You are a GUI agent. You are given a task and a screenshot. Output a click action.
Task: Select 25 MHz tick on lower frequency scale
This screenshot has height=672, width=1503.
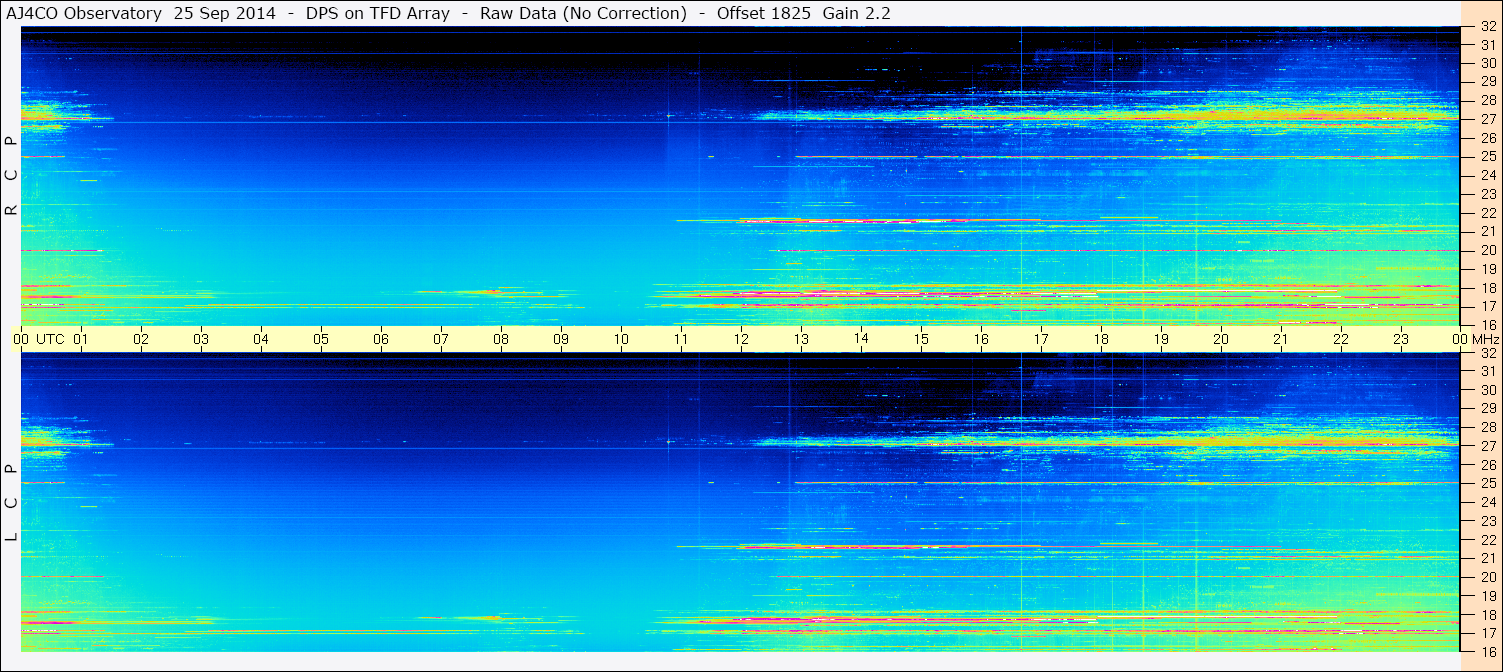coord(1487,484)
